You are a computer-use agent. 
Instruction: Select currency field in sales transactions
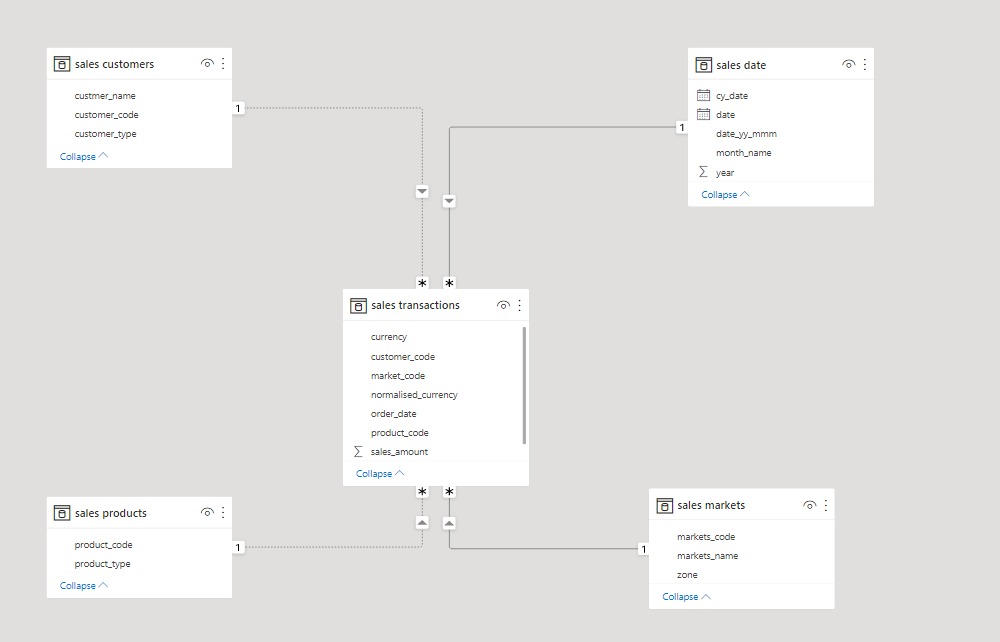pyautogui.click(x=388, y=337)
